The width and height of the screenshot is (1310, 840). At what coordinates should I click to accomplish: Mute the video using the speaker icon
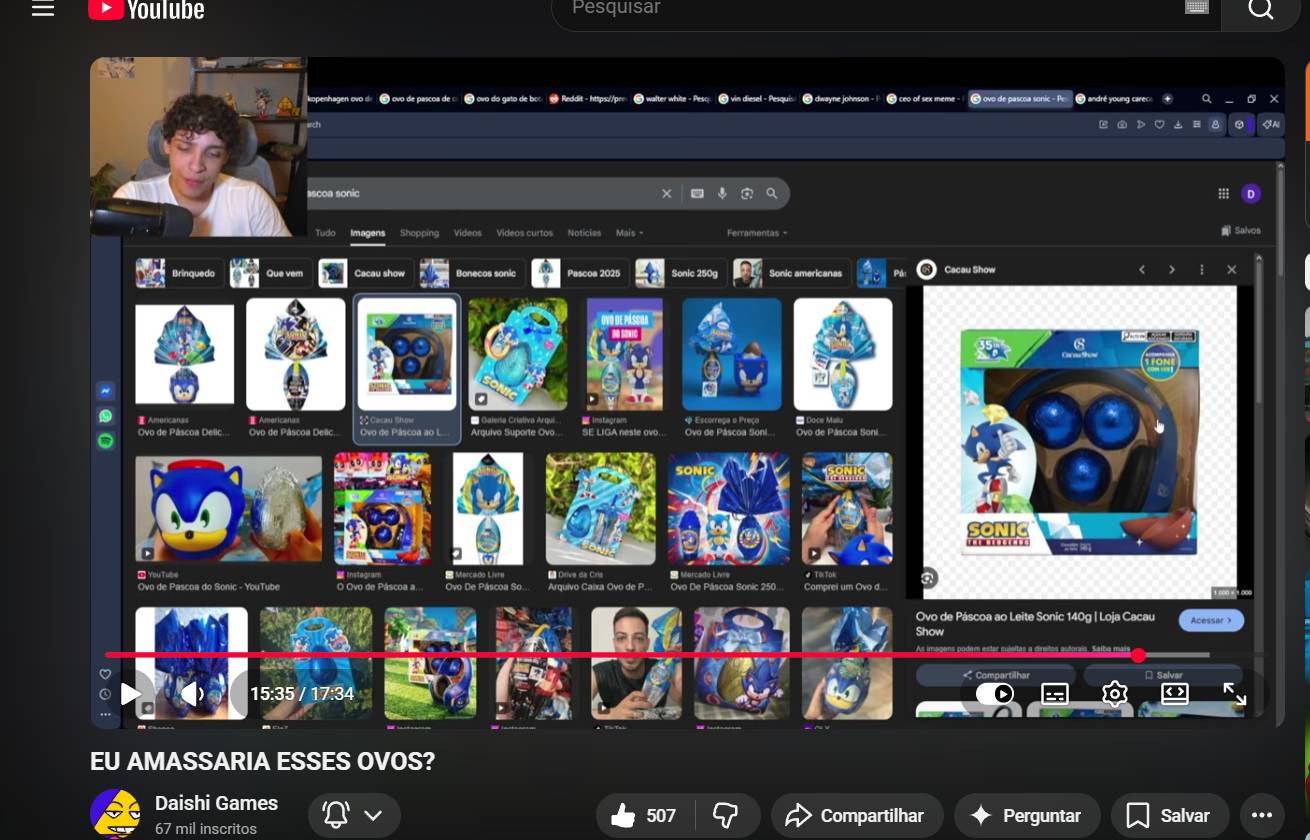(192, 693)
